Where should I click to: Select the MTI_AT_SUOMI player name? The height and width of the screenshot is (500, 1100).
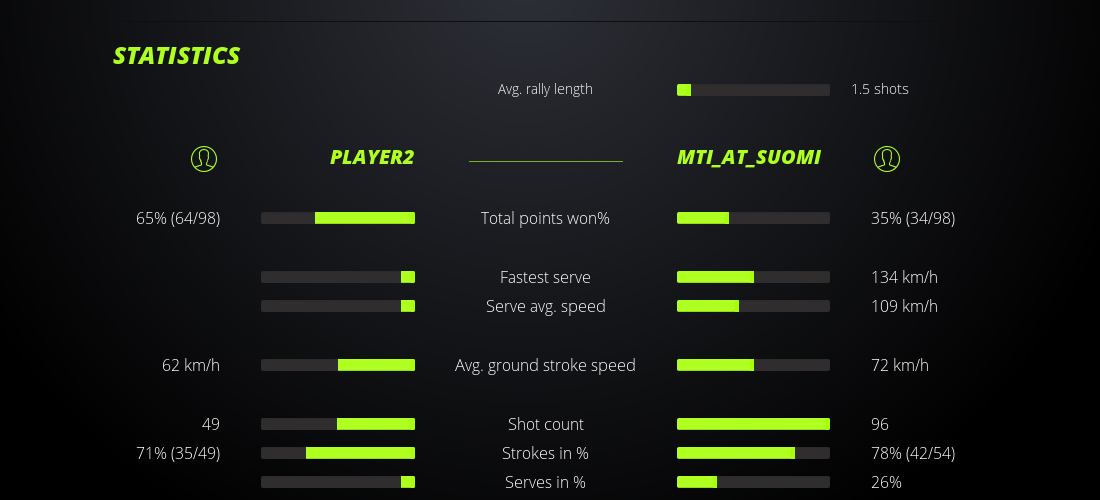point(749,157)
